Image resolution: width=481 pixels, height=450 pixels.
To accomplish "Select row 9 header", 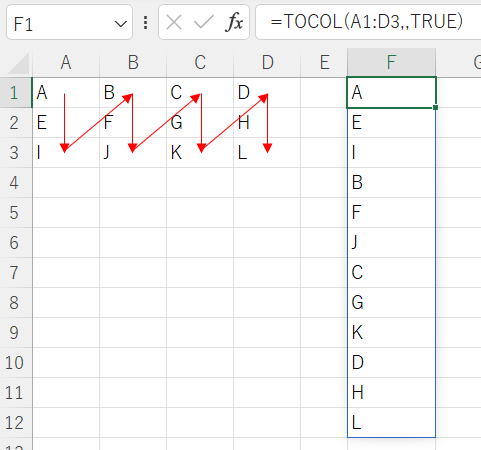I will click(x=16, y=332).
